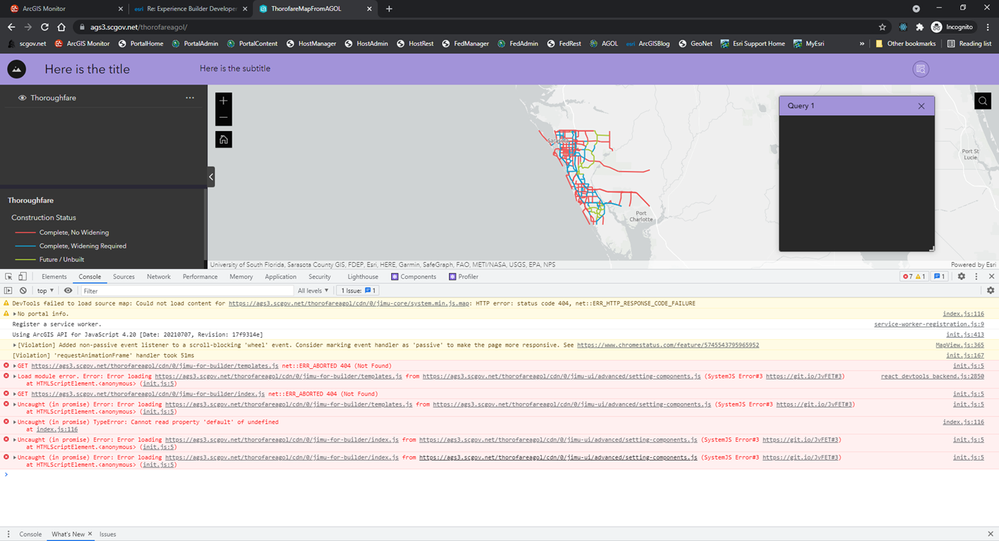Open the 'All levels' log level dropdown
Viewport: 999px width, 541px height.
tap(313, 291)
